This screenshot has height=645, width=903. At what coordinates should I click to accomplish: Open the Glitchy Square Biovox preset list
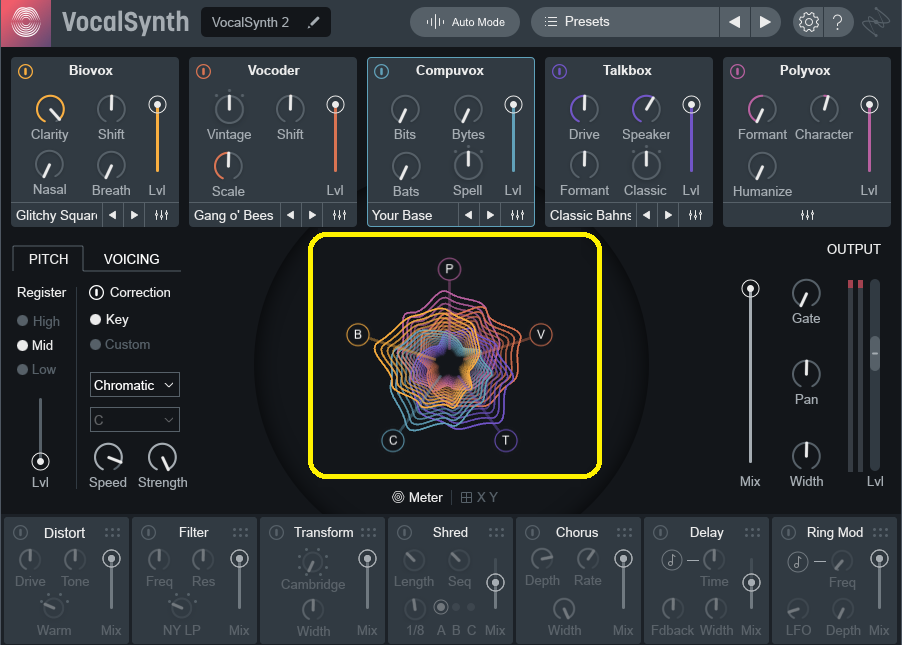(x=56, y=215)
